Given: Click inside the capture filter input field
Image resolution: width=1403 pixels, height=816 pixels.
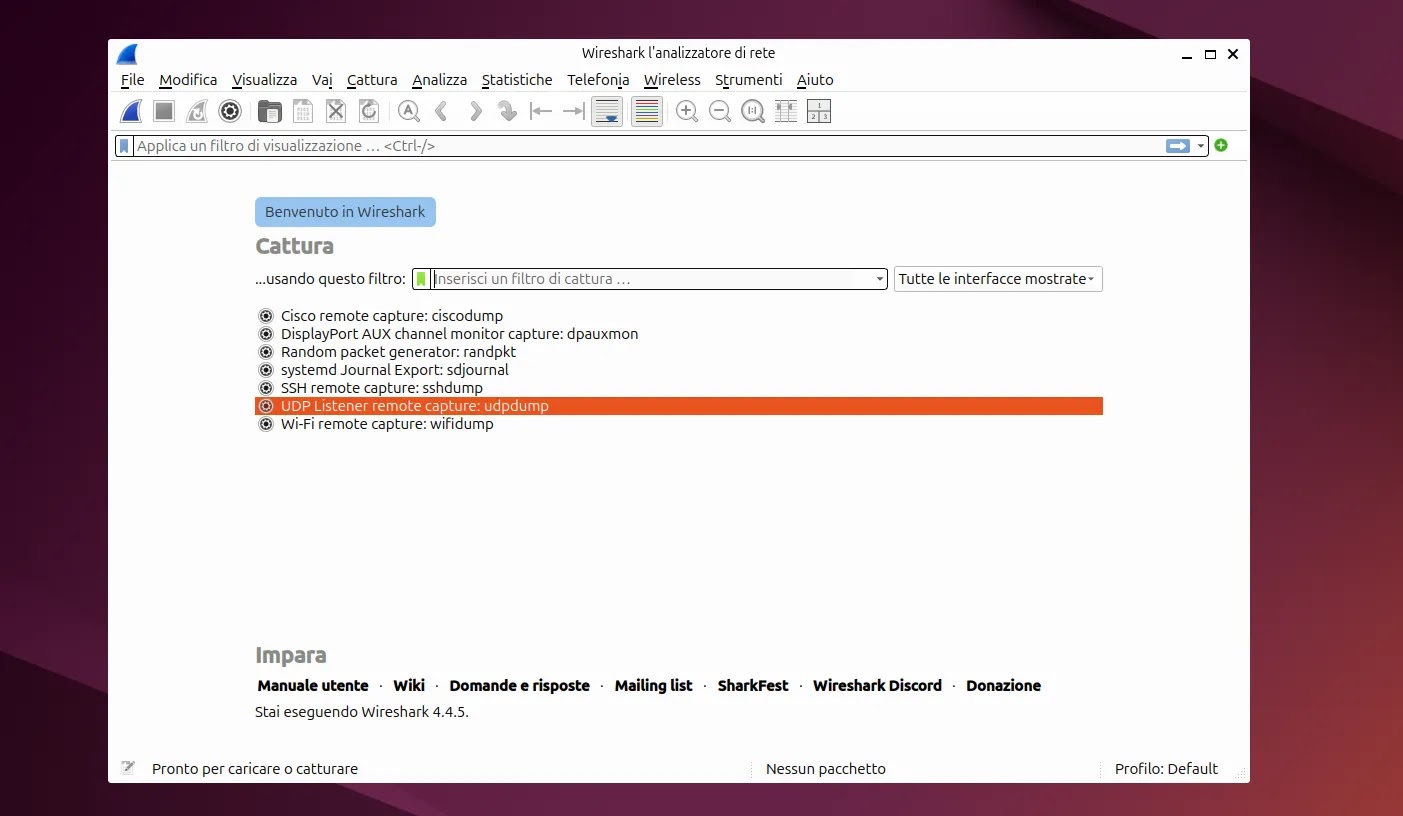Looking at the screenshot, I should [x=651, y=279].
